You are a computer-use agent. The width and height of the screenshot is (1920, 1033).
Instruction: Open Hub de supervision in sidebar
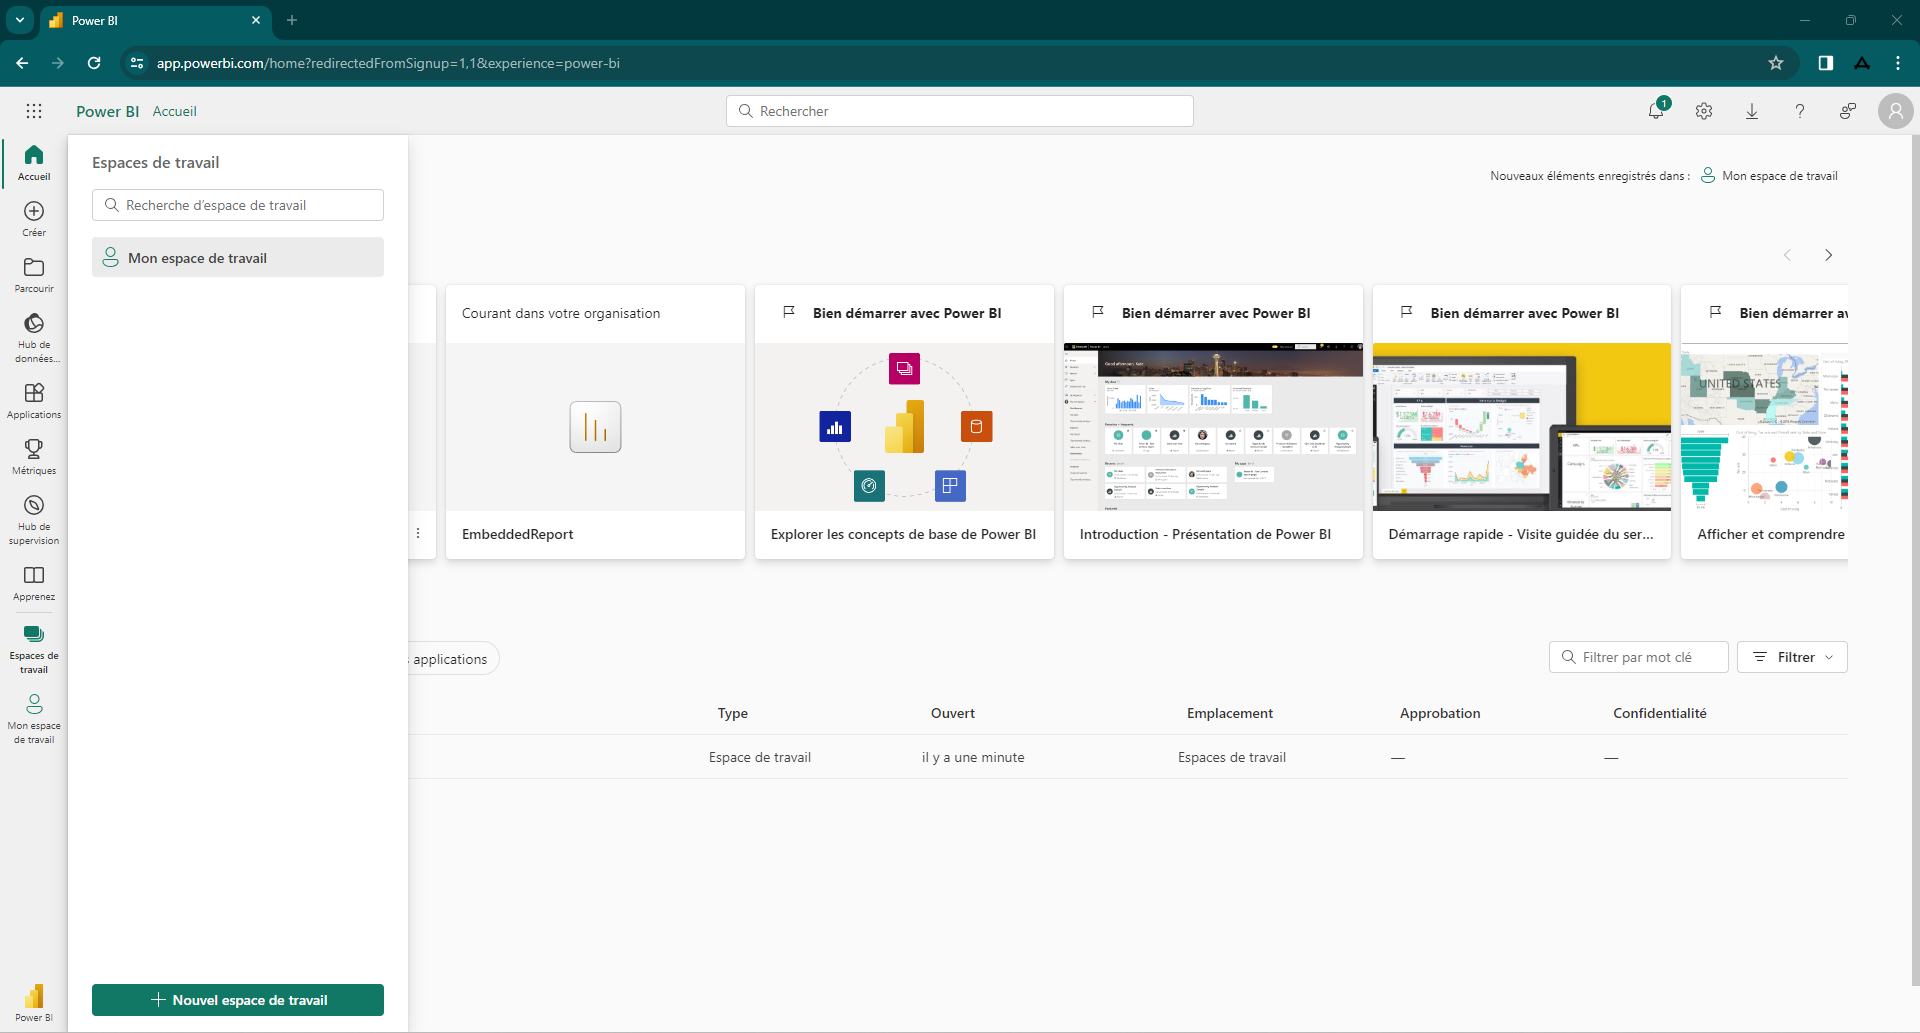(x=34, y=519)
